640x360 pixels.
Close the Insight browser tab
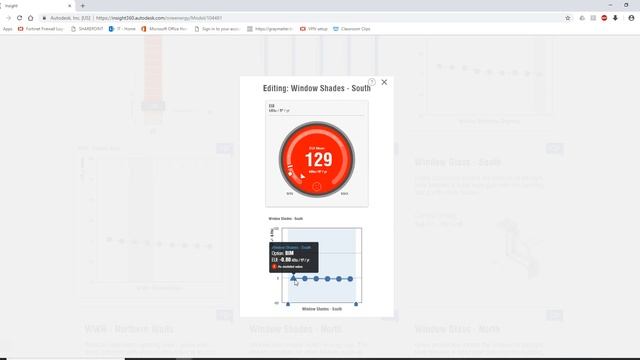click(69, 6)
